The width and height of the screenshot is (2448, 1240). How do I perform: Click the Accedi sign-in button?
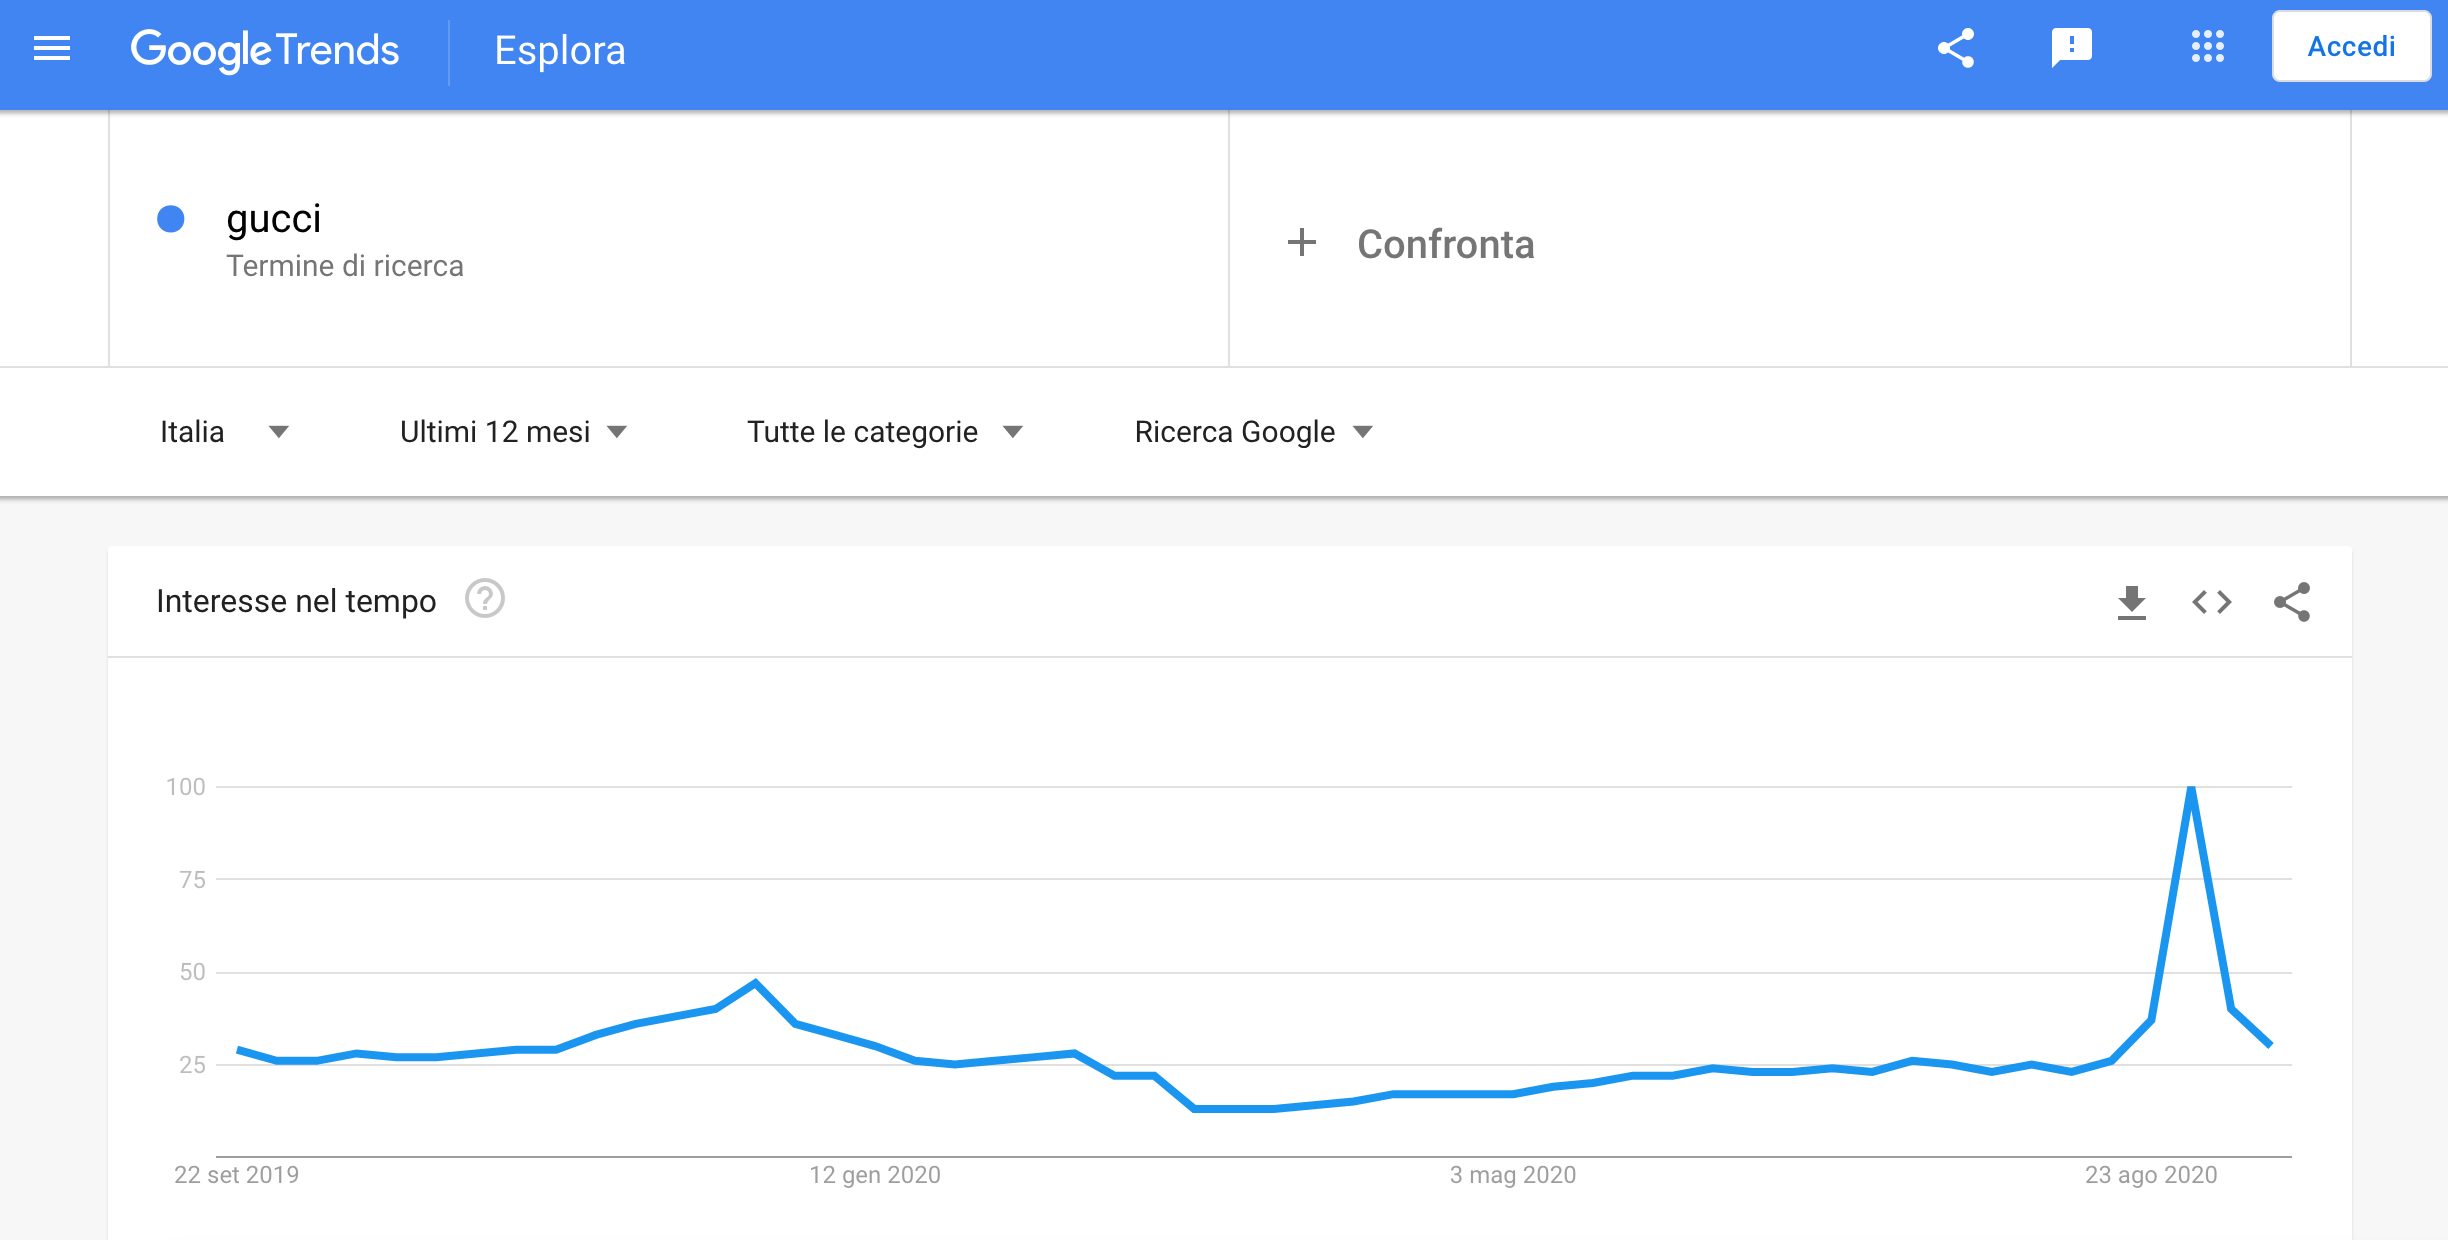coord(2351,47)
